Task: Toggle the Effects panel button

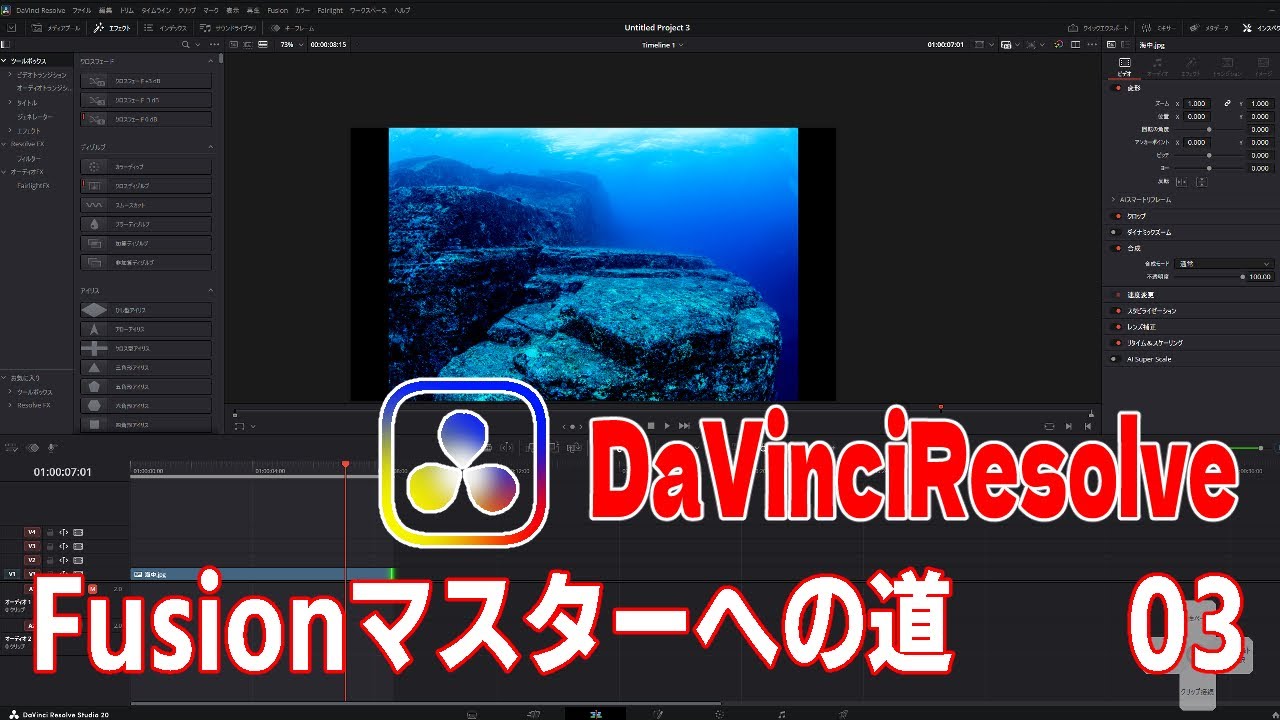Action: click(112, 28)
